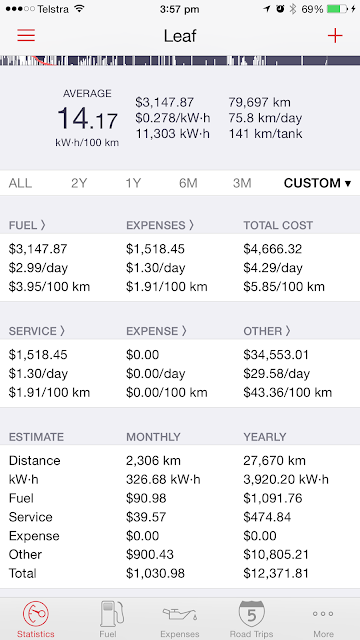
Task: Expand the FUEL section chevron
Action: coord(43,225)
